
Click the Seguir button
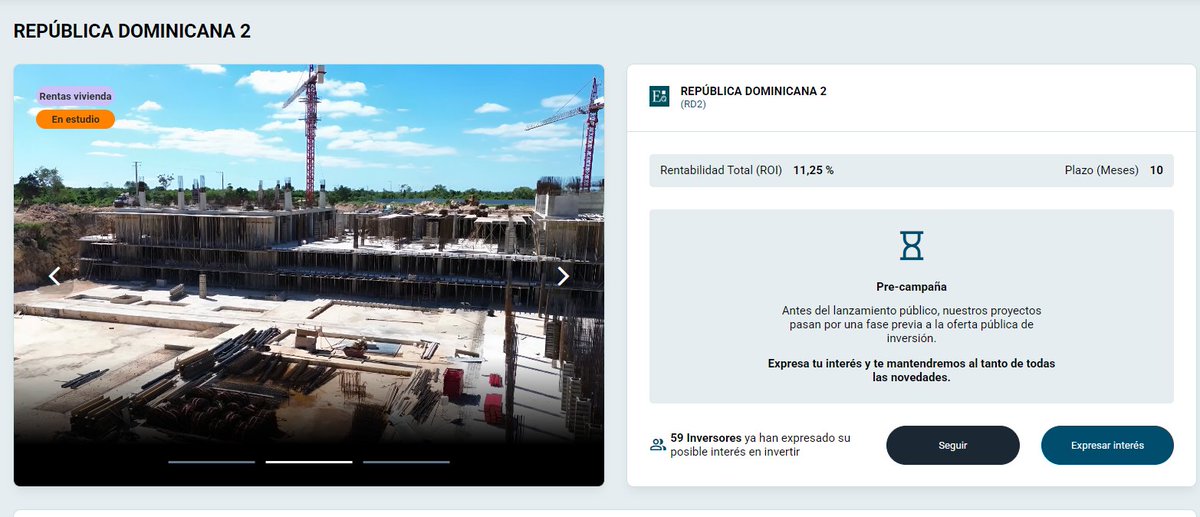953,445
